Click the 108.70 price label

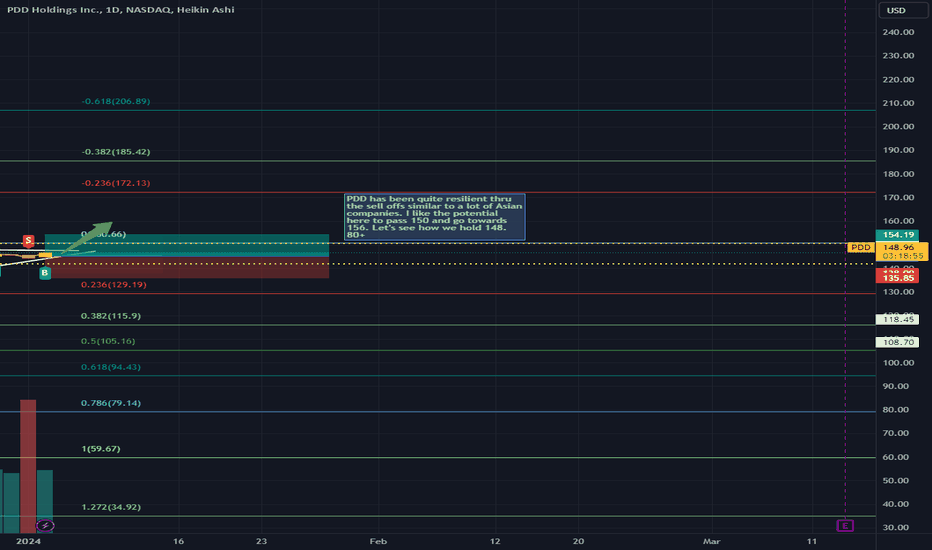898,342
